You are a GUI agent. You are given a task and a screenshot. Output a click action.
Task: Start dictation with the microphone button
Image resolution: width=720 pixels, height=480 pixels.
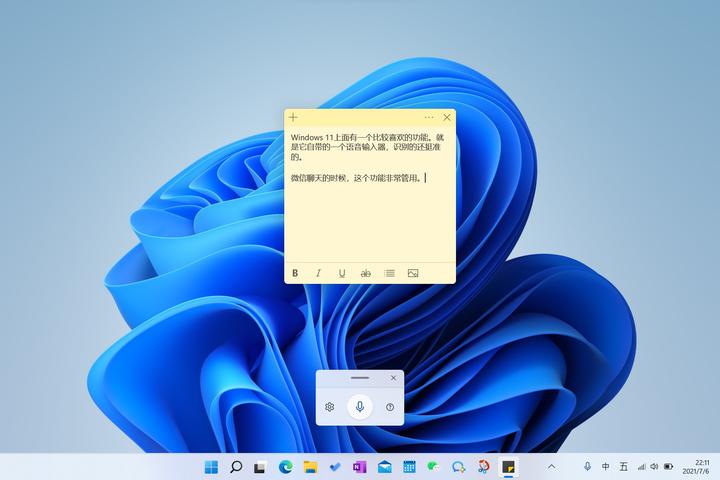point(360,407)
